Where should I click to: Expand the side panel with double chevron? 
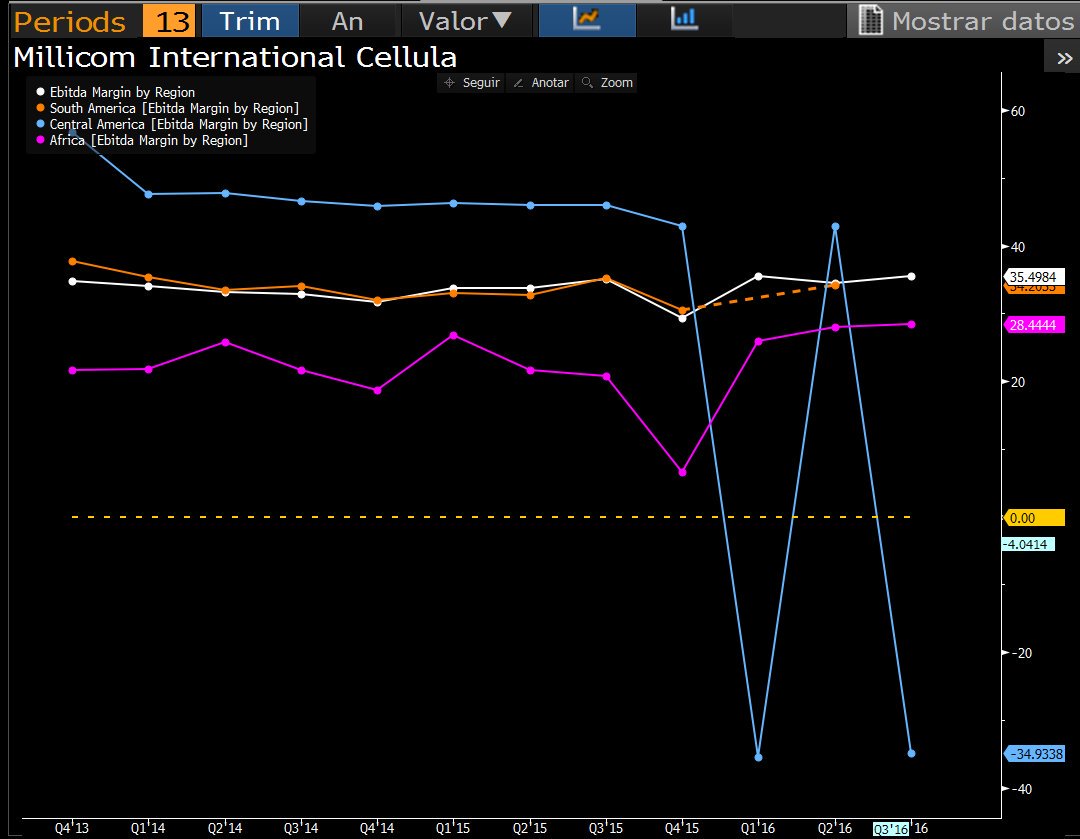coord(1064,59)
